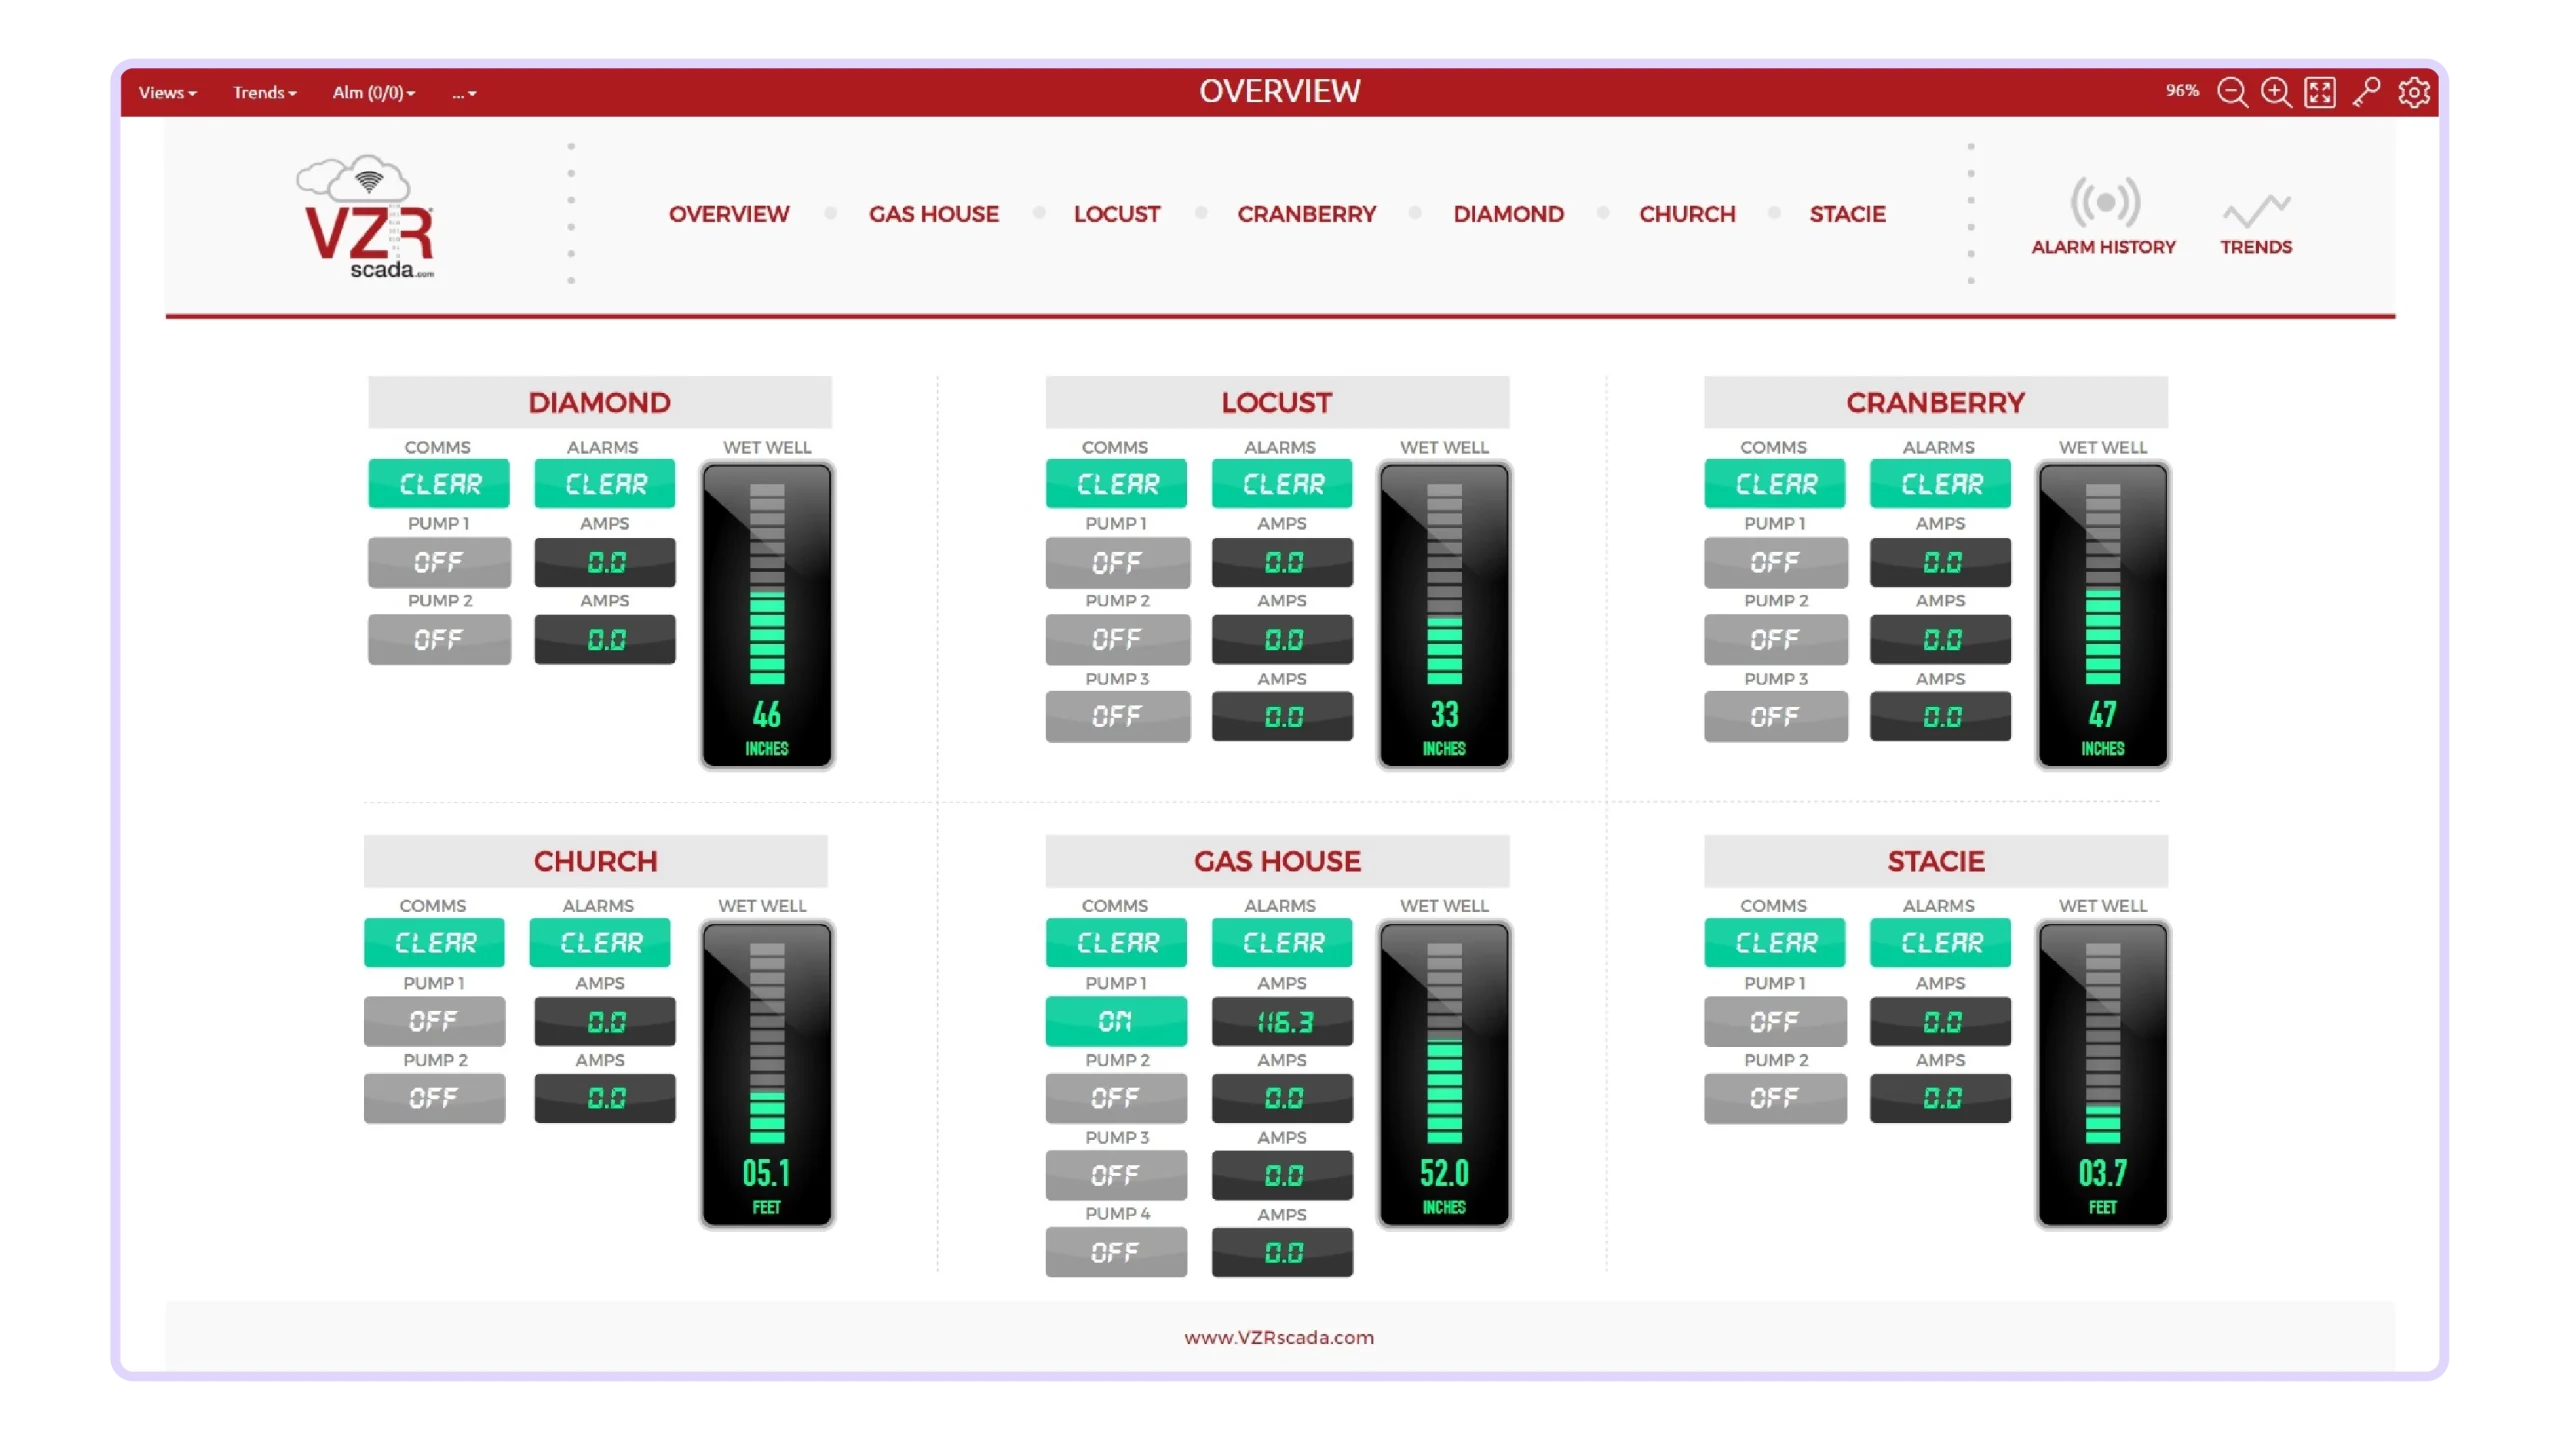The width and height of the screenshot is (2560, 1440).
Task: Go to the STACIE navigation tab
Action: [x=1847, y=214]
